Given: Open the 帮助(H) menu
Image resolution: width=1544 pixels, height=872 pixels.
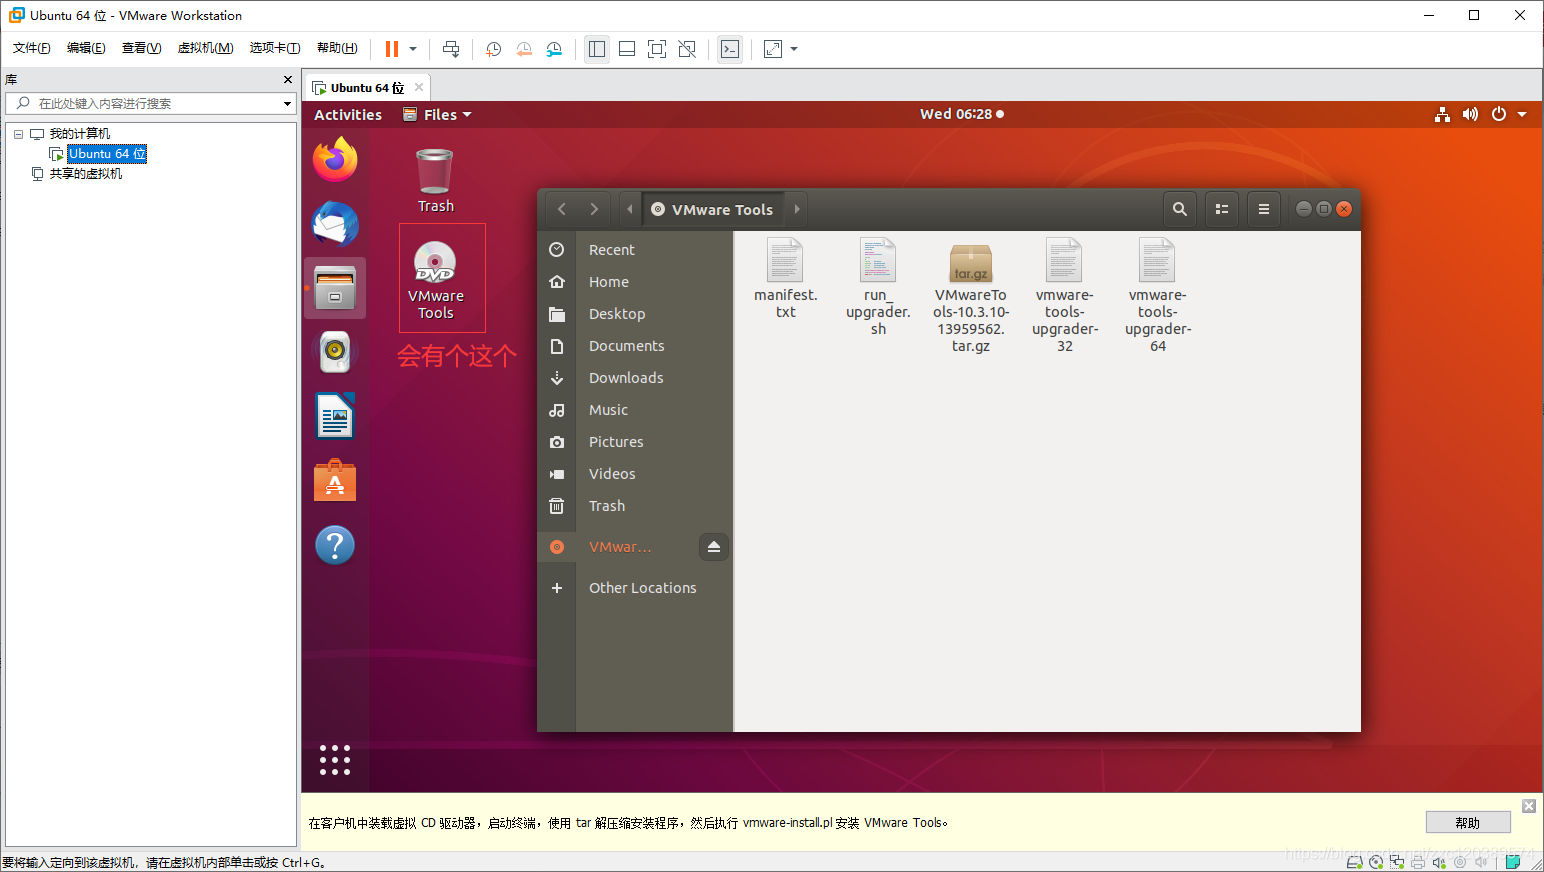Looking at the screenshot, I should tap(337, 48).
